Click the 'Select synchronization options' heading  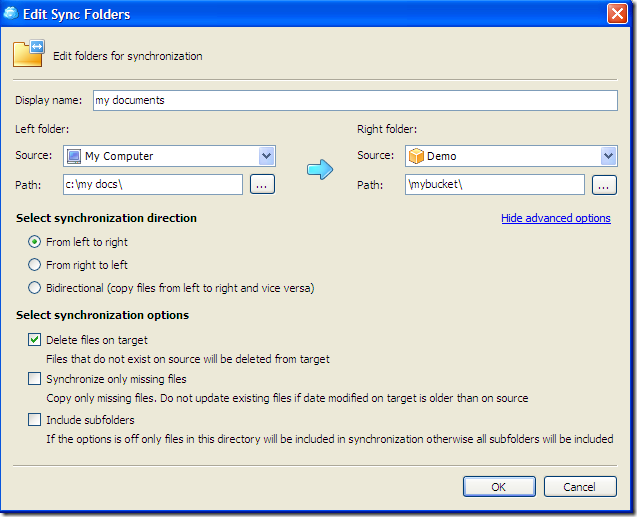102,315
